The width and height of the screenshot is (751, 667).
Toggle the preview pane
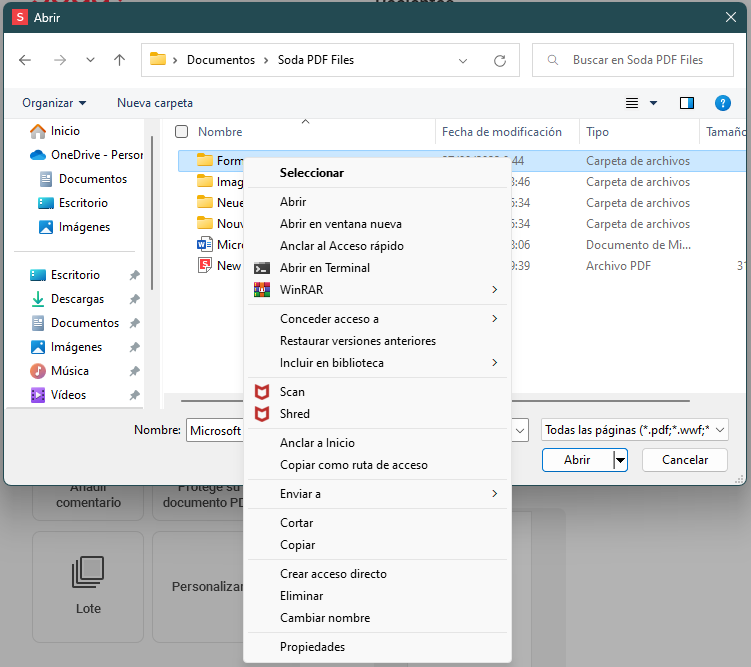[687, 103]
